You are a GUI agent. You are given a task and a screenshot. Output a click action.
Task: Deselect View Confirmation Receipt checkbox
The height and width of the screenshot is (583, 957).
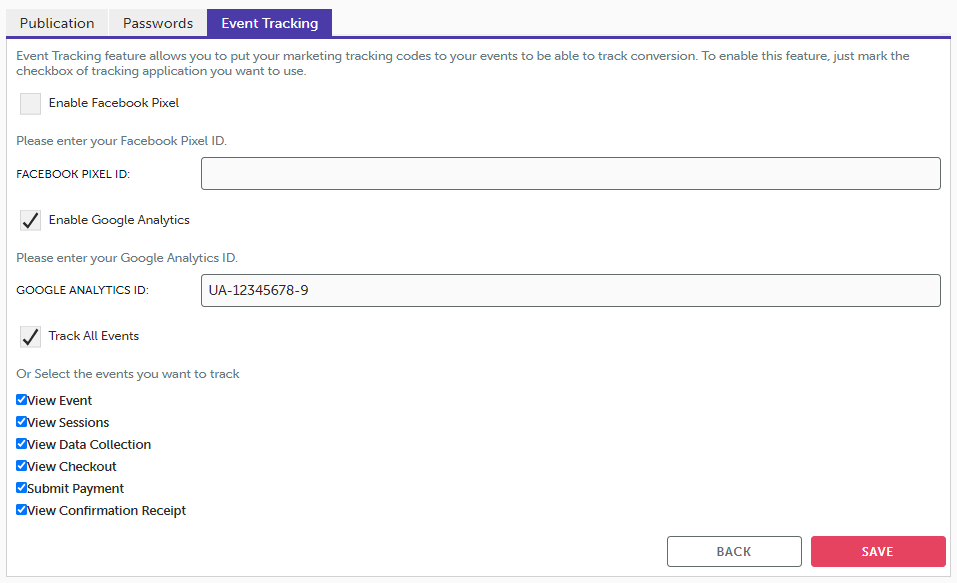(x=22, y=510)
